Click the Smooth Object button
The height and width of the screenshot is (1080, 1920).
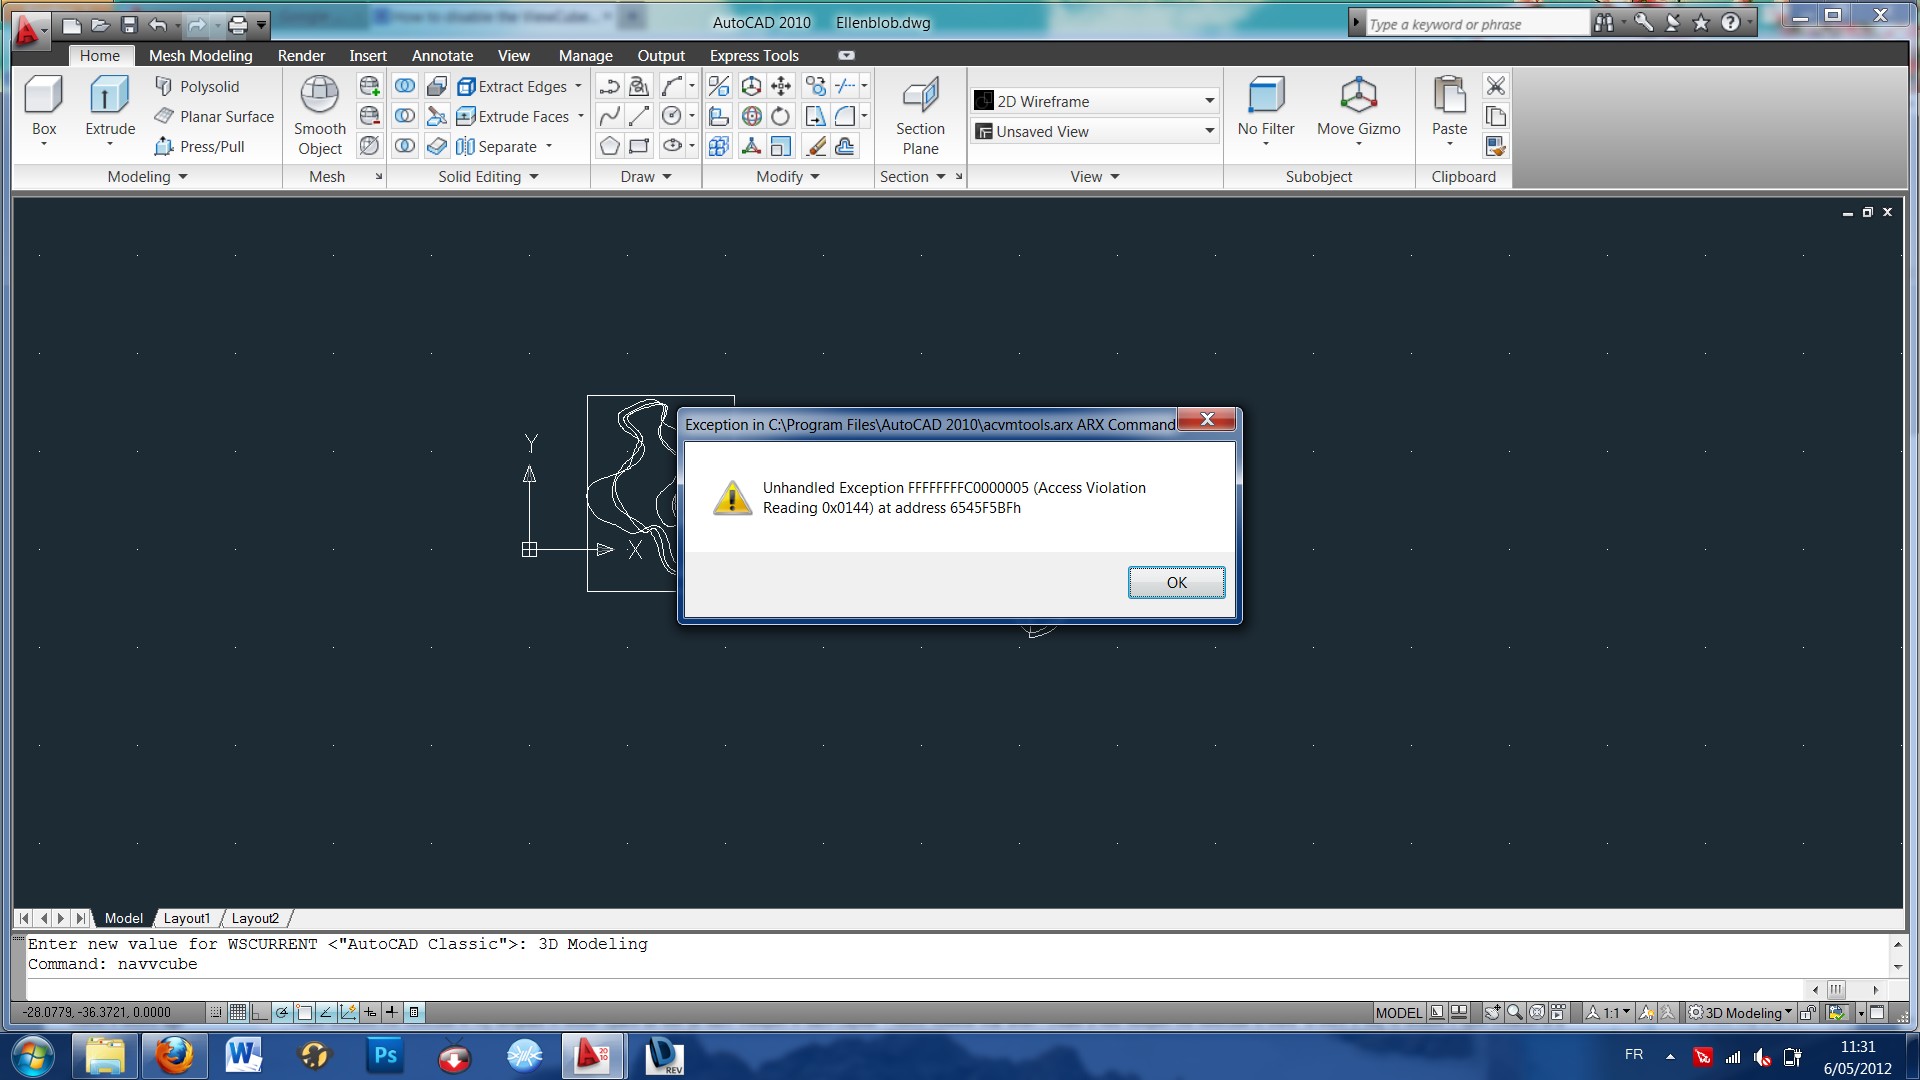point(320,116)
